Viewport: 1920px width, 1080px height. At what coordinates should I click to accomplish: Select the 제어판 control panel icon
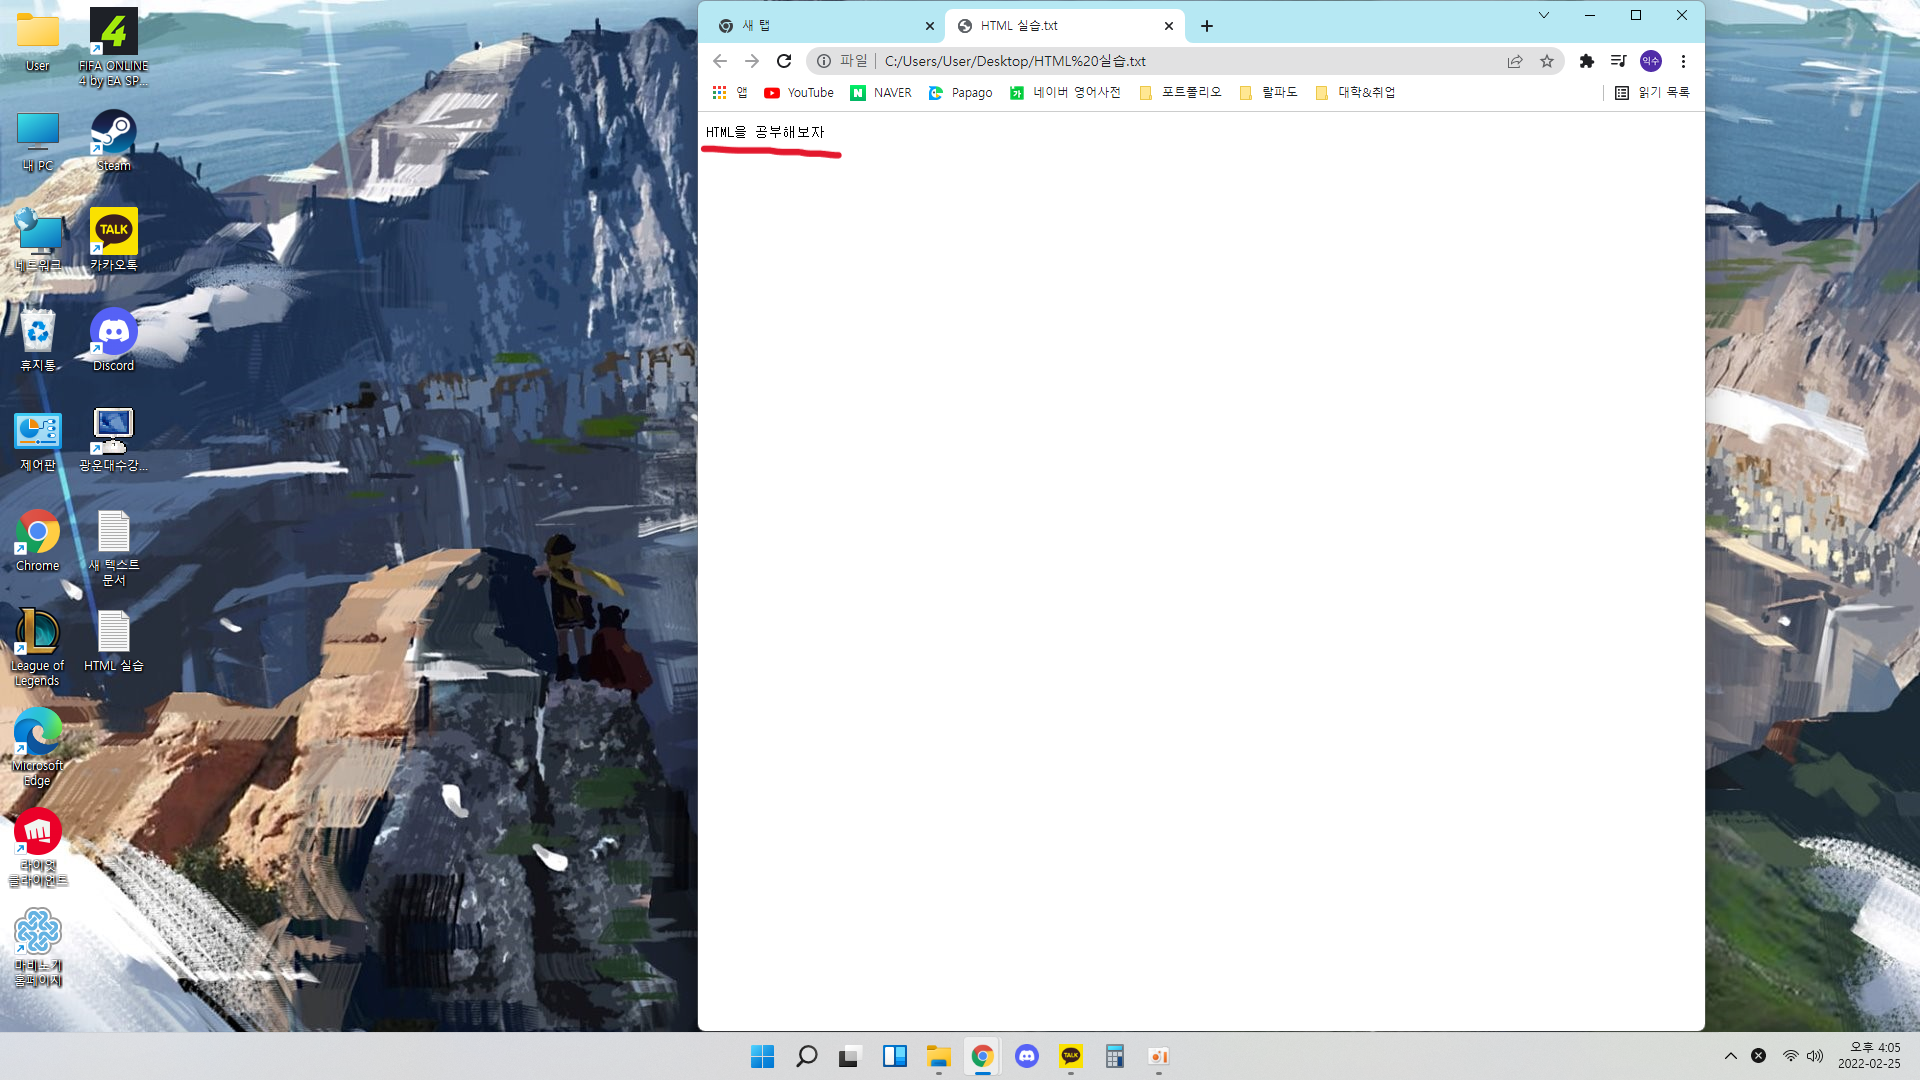coord(38,441)
